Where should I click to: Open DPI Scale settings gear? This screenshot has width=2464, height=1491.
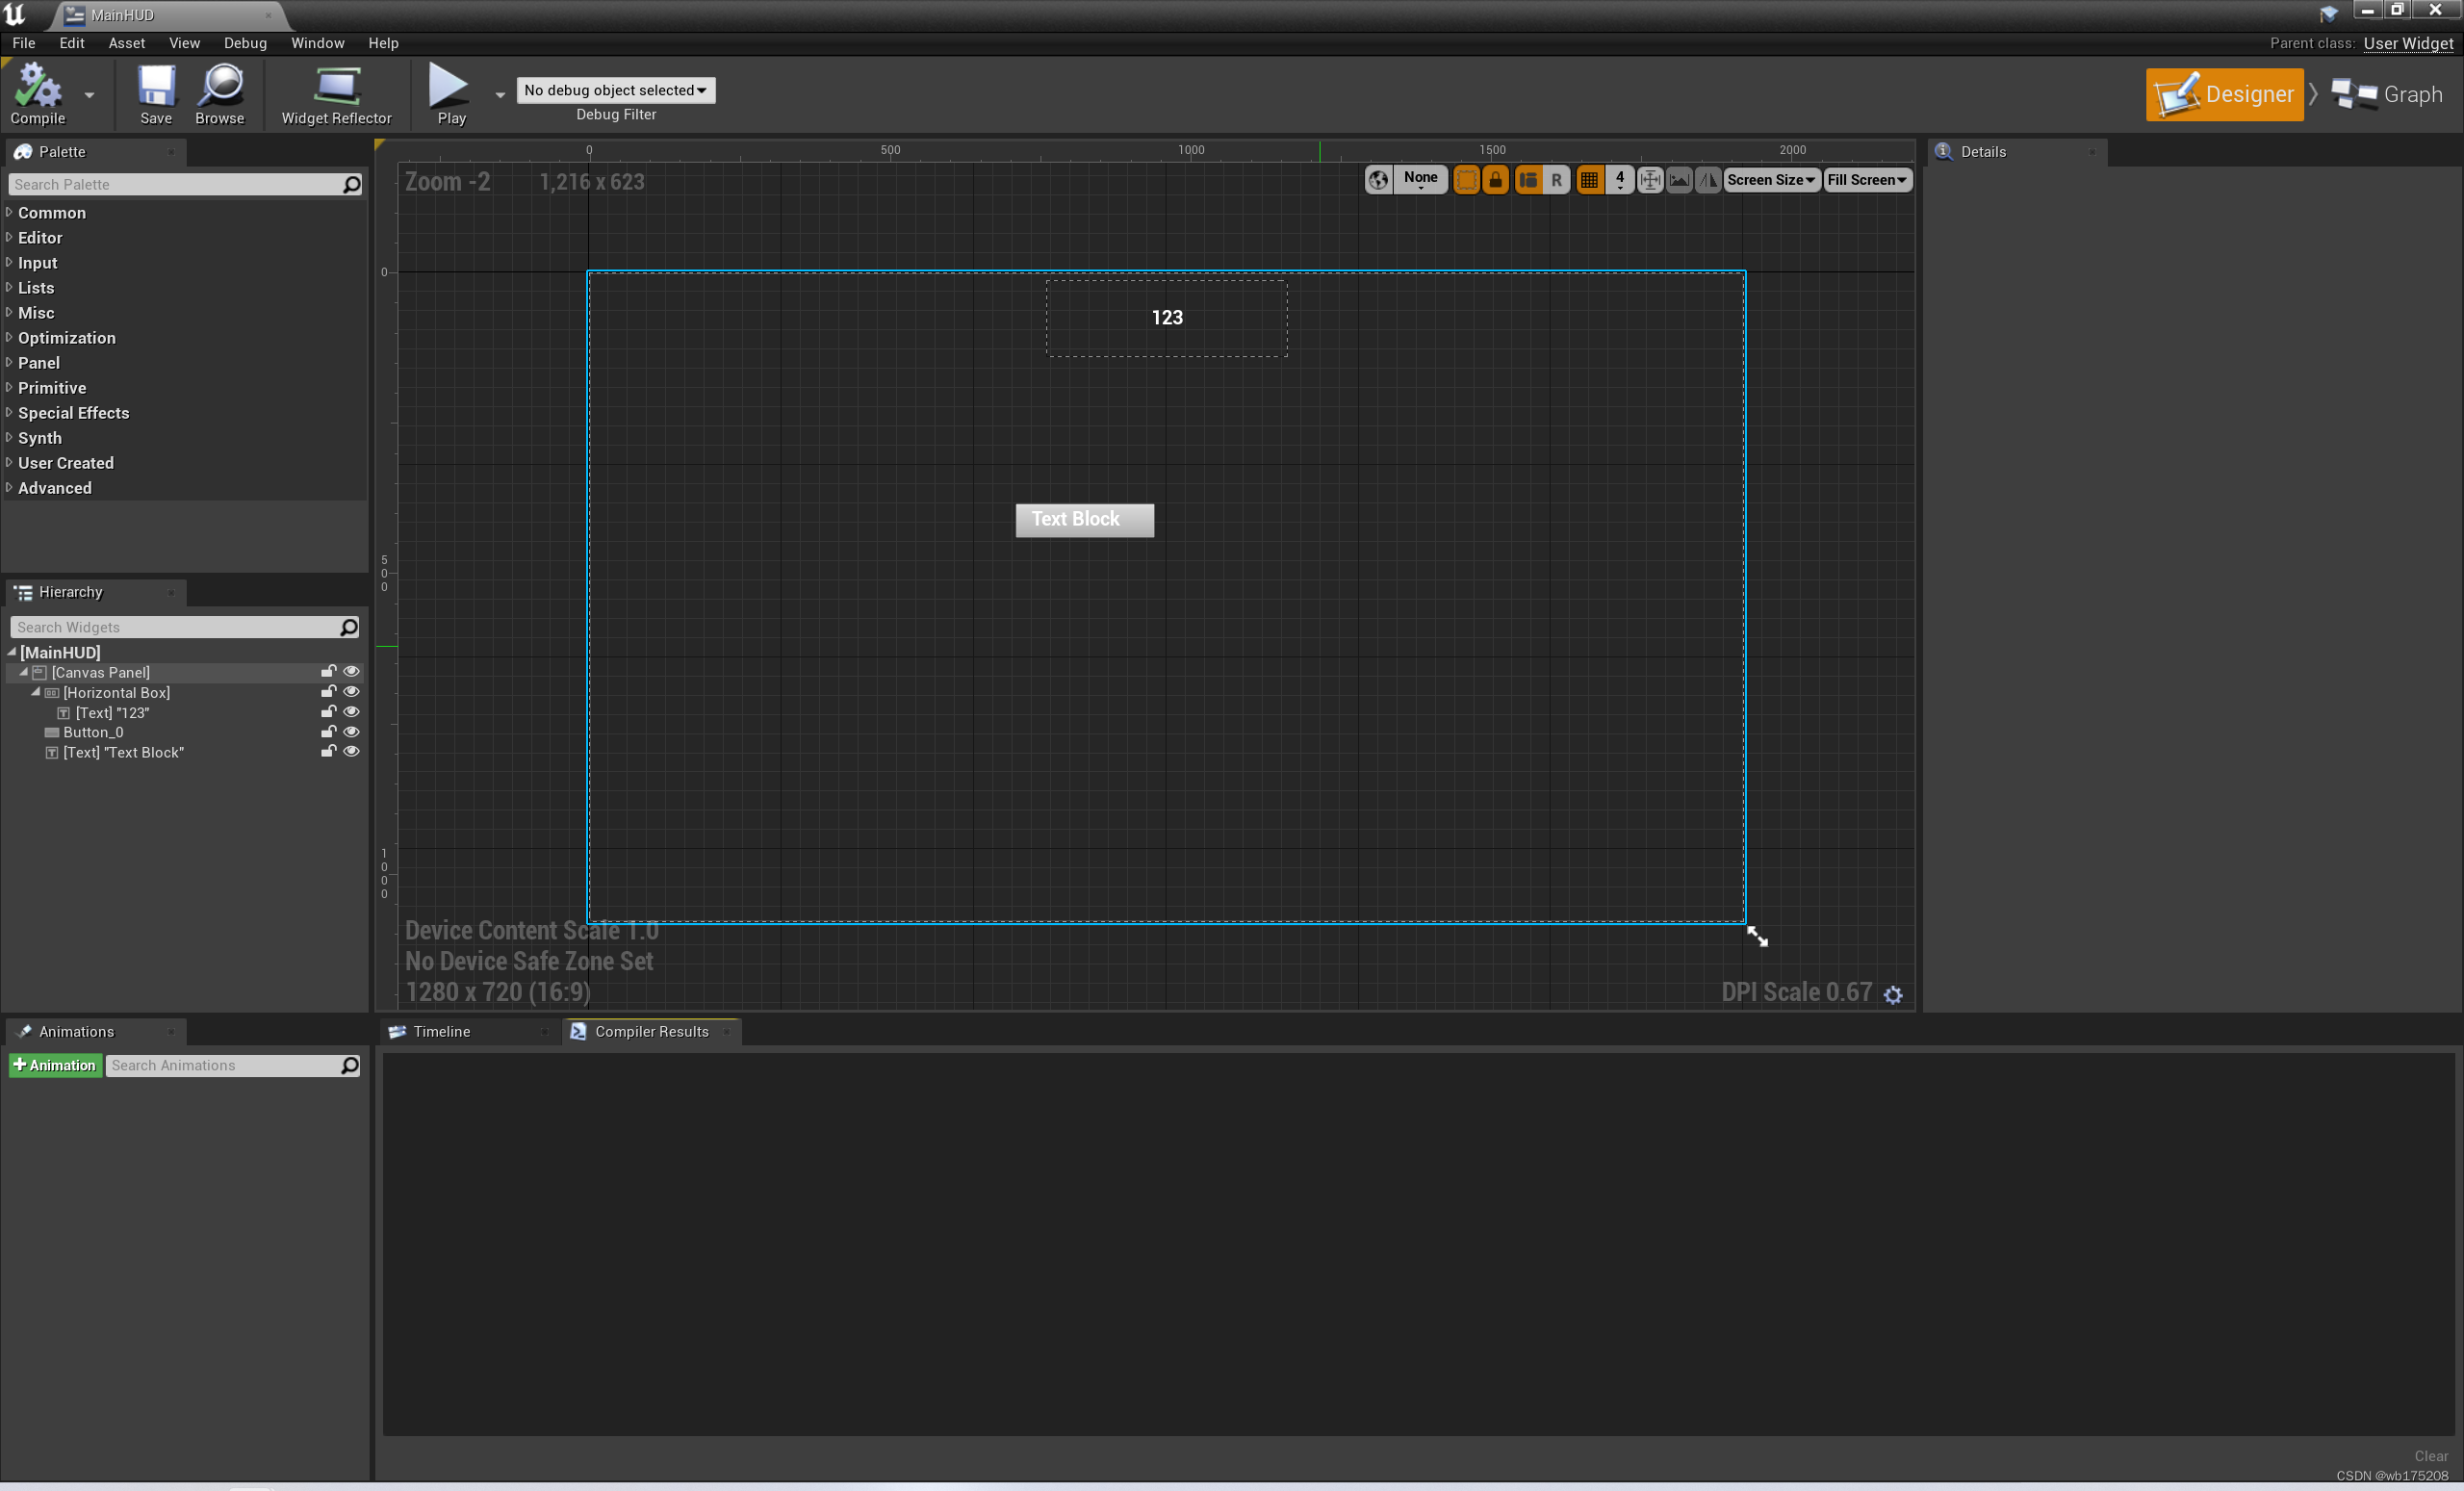point(1893,994)
